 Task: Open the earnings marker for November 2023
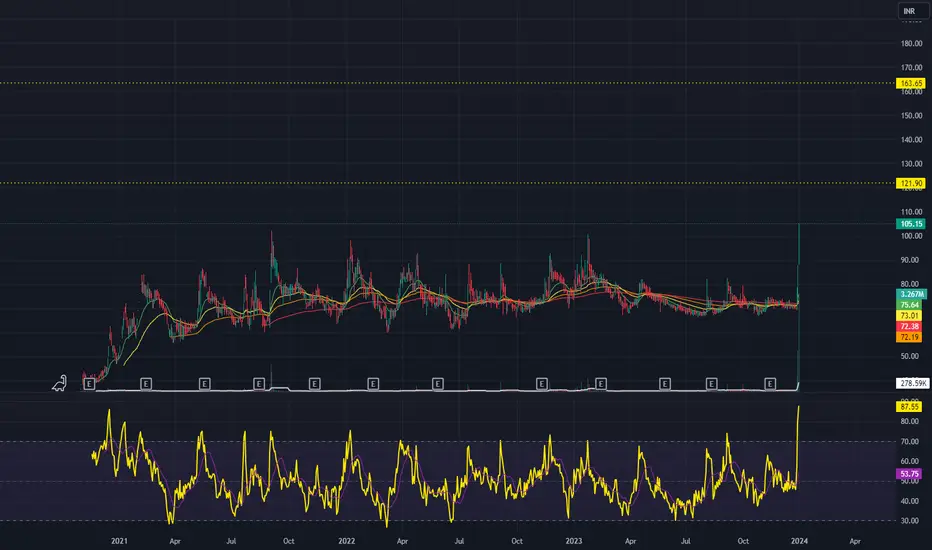770,384
